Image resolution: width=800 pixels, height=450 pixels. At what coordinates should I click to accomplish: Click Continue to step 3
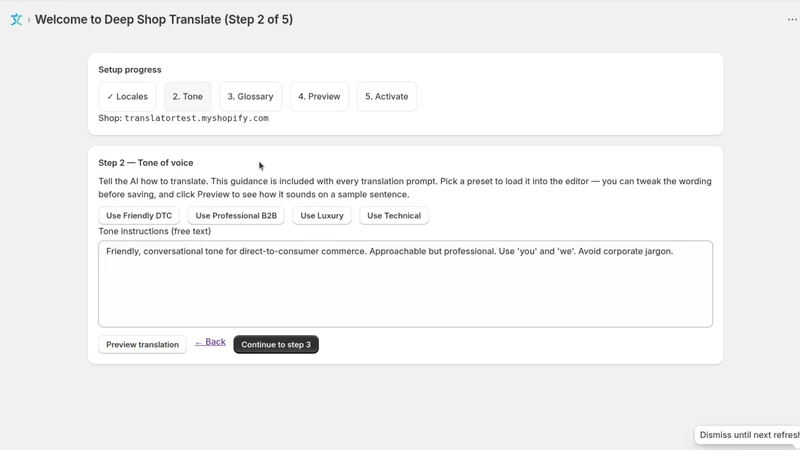276,344
